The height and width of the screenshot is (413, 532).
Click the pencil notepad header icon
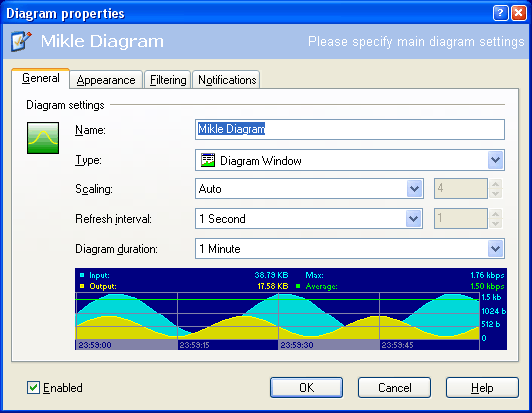tap(21, 41)
